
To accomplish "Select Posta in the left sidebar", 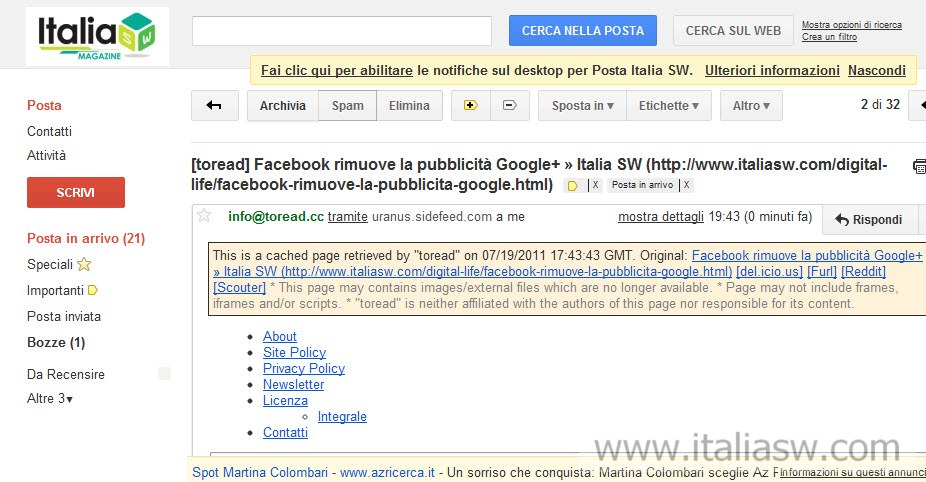I will tap(44, 105).
